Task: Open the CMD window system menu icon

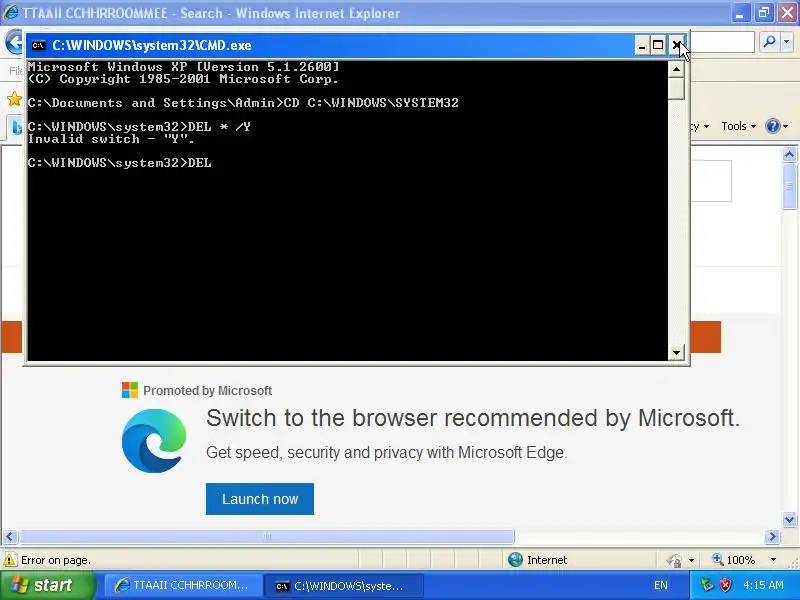Action: 38,45
